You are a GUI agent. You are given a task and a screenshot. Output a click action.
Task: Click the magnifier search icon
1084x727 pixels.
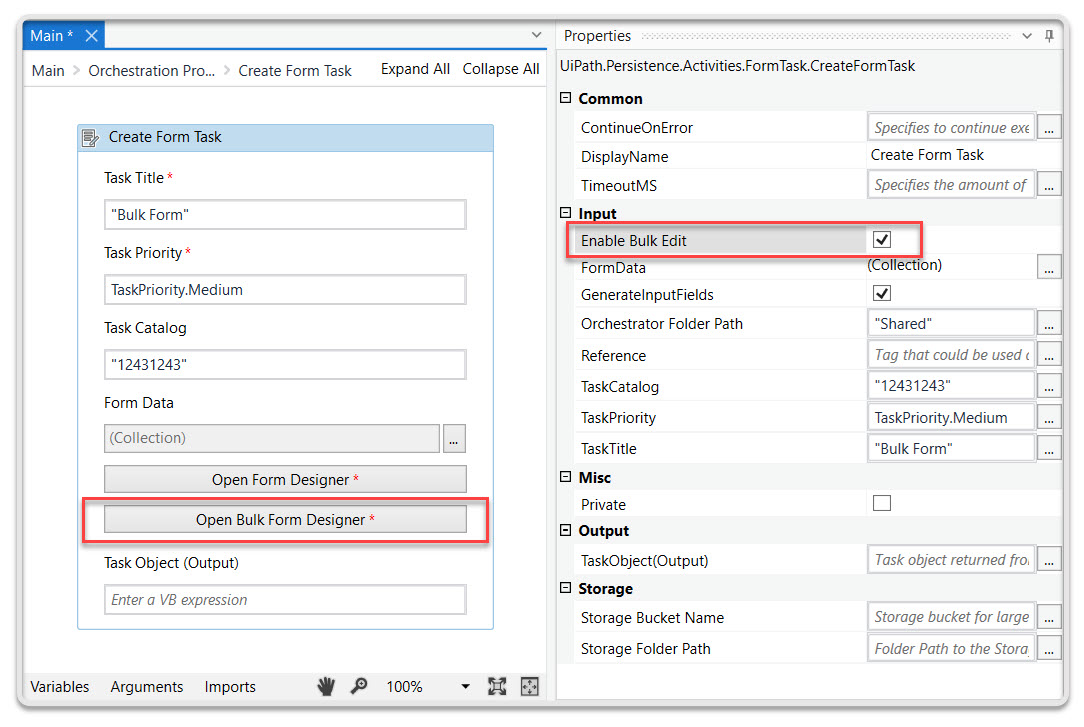tap(359, 686)
